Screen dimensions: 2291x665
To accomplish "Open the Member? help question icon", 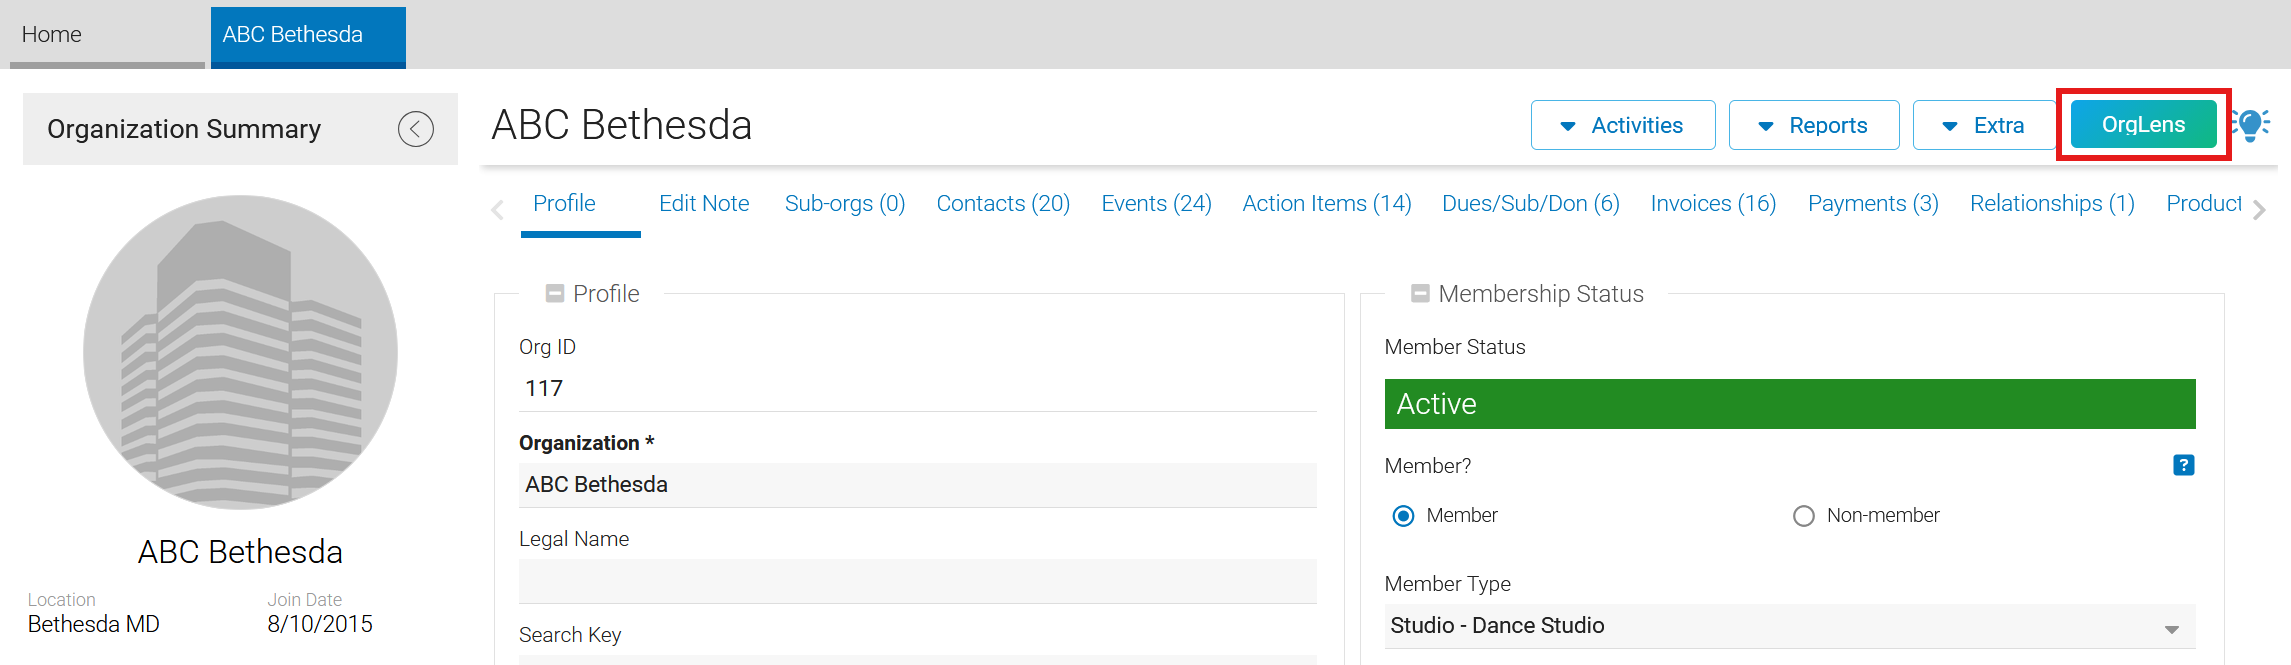I will 2183,465.
